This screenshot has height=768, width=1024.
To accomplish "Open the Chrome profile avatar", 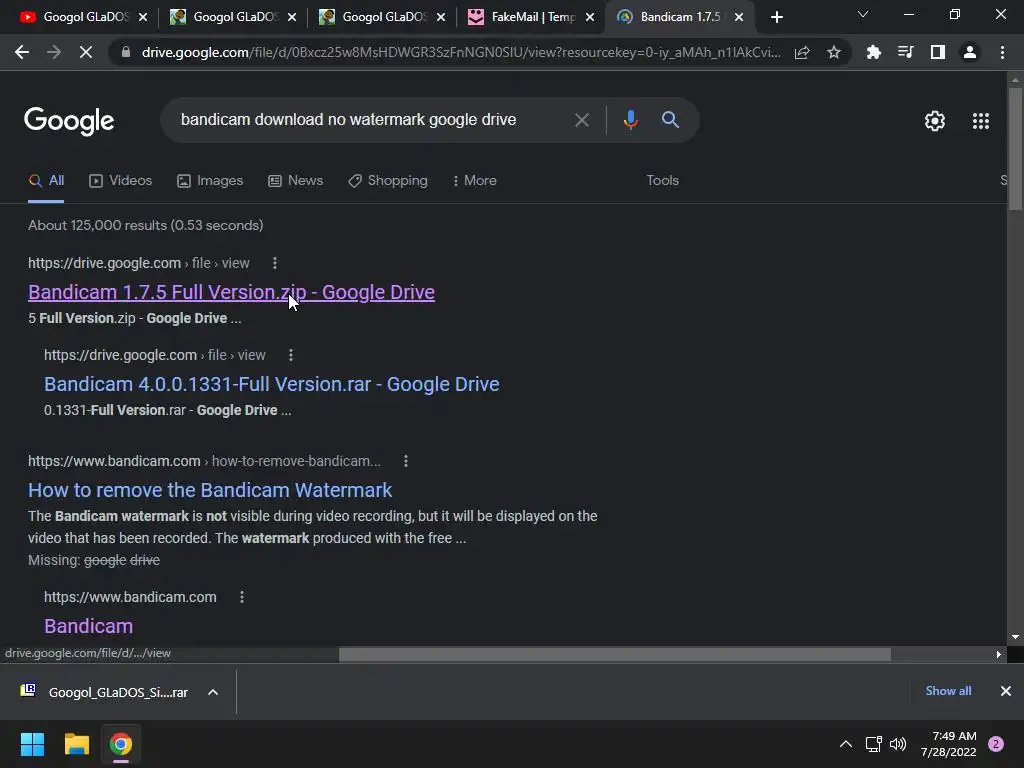I will [x=970, y=52].
